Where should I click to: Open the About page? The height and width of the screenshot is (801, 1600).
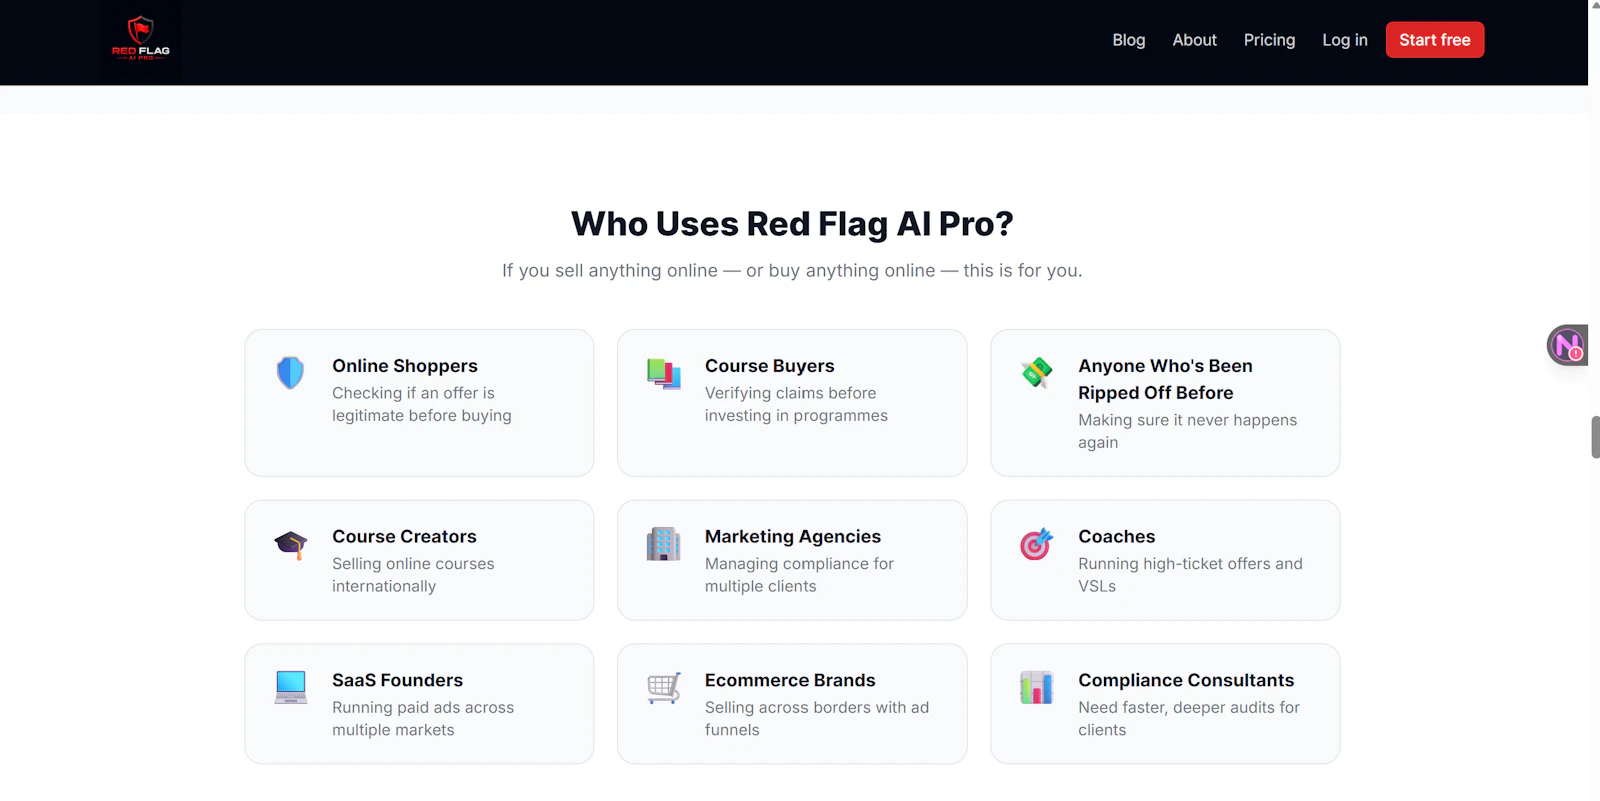click(1194, 40)
